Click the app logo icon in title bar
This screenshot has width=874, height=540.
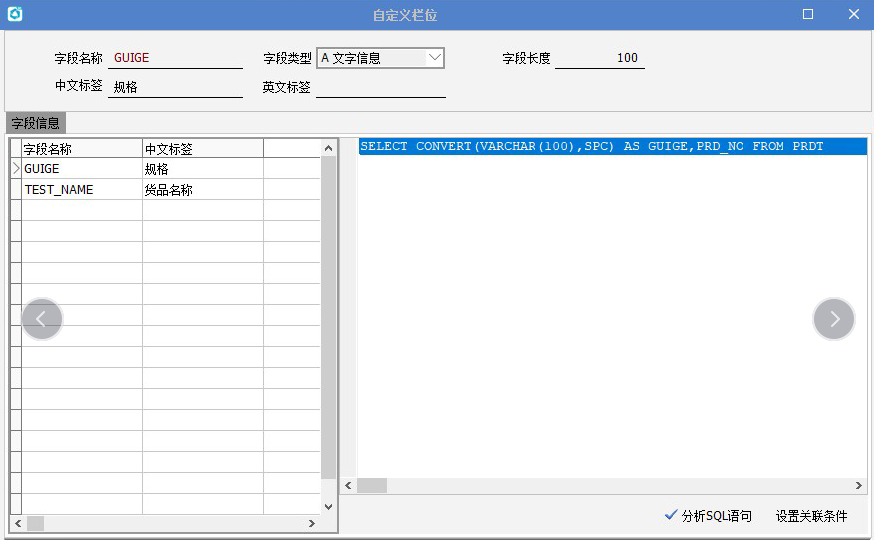(14, 14)
